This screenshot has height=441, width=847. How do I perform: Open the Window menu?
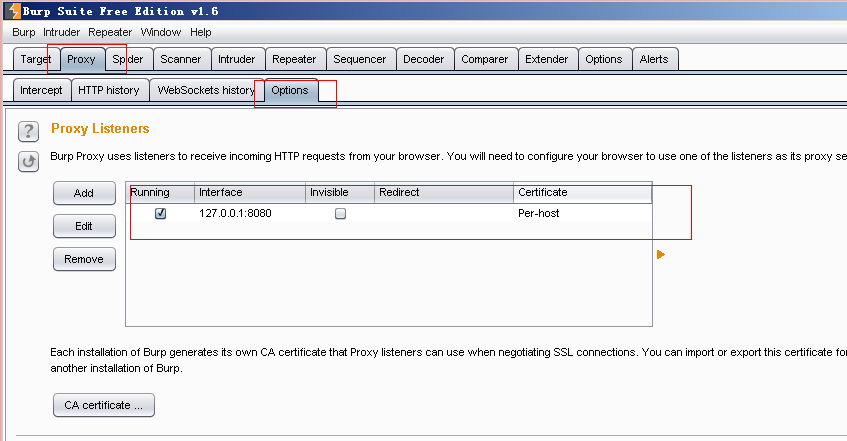pyautogui.click(x=161, y=32)
